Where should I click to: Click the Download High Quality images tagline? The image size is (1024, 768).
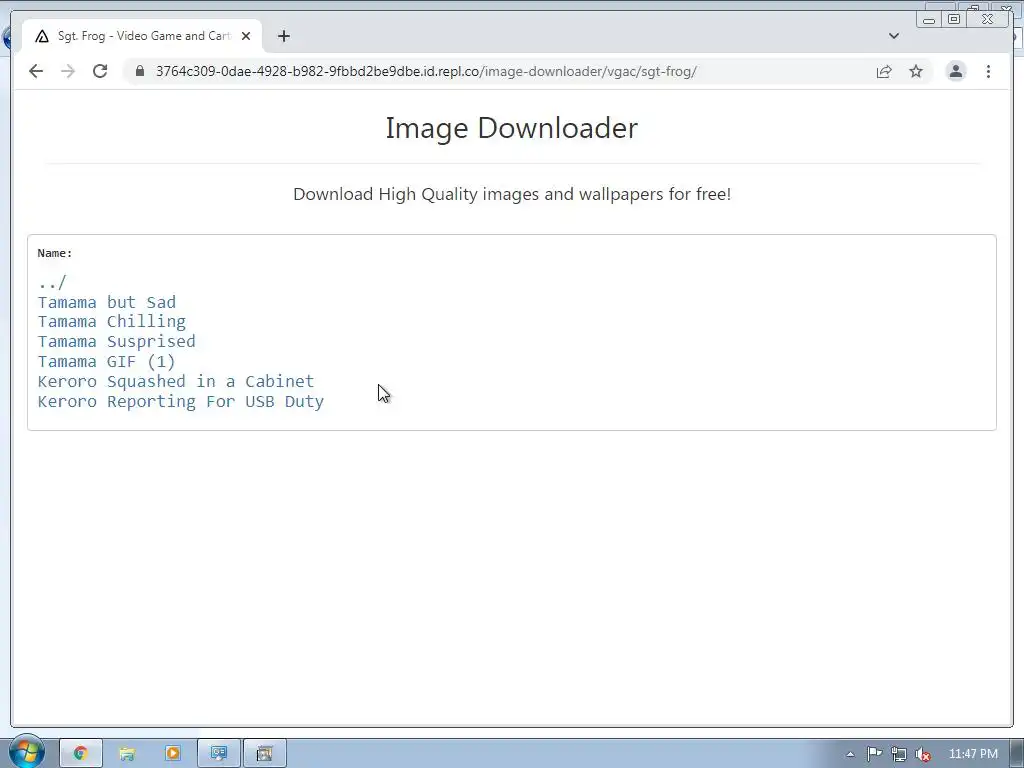[512, 194]
